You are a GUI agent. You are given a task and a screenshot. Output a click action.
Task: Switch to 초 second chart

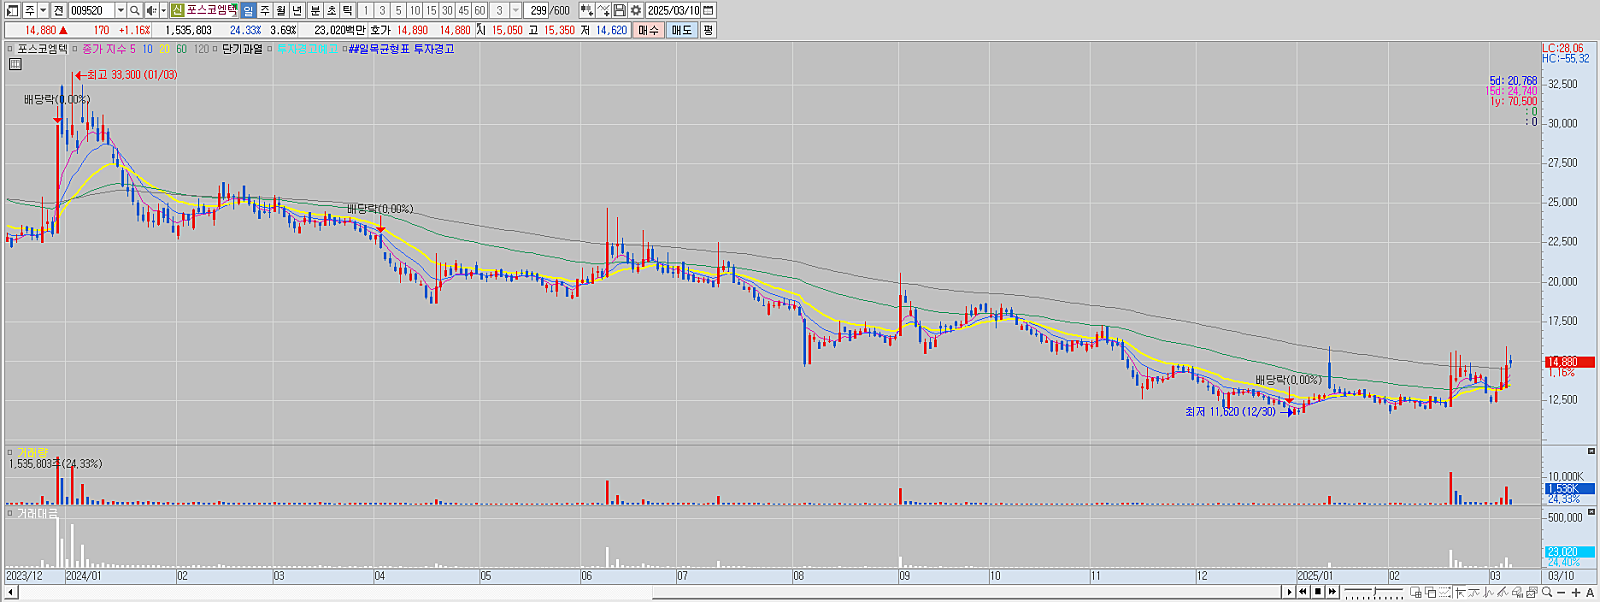[331, 10]
